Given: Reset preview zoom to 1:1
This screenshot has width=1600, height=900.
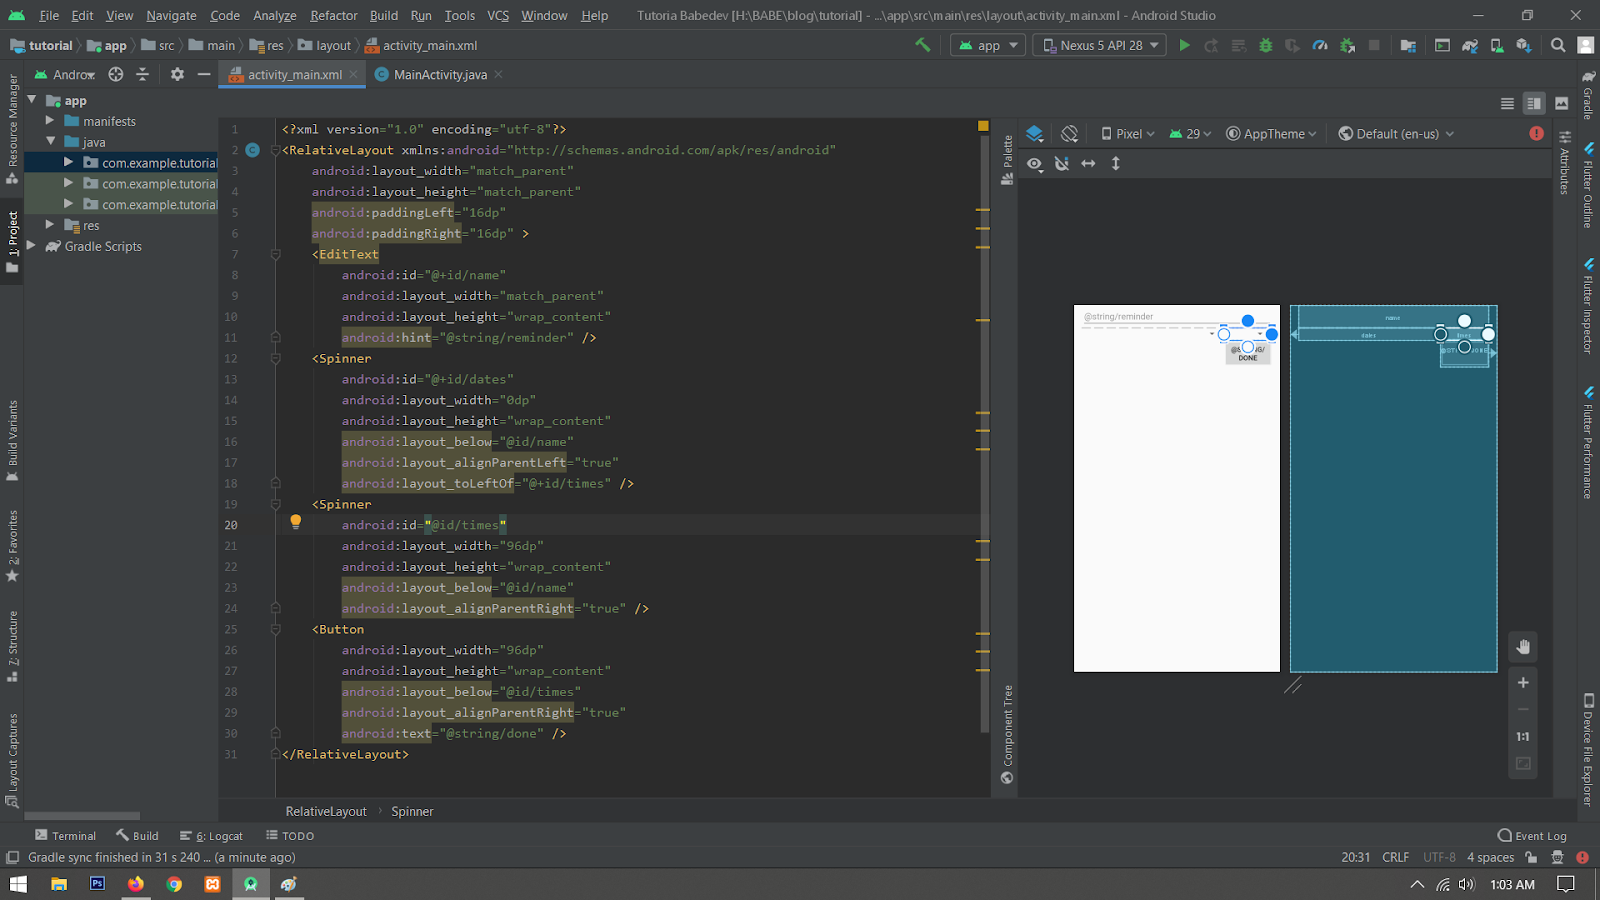Looking at the screenshot, I should (x=1523, y=737).
